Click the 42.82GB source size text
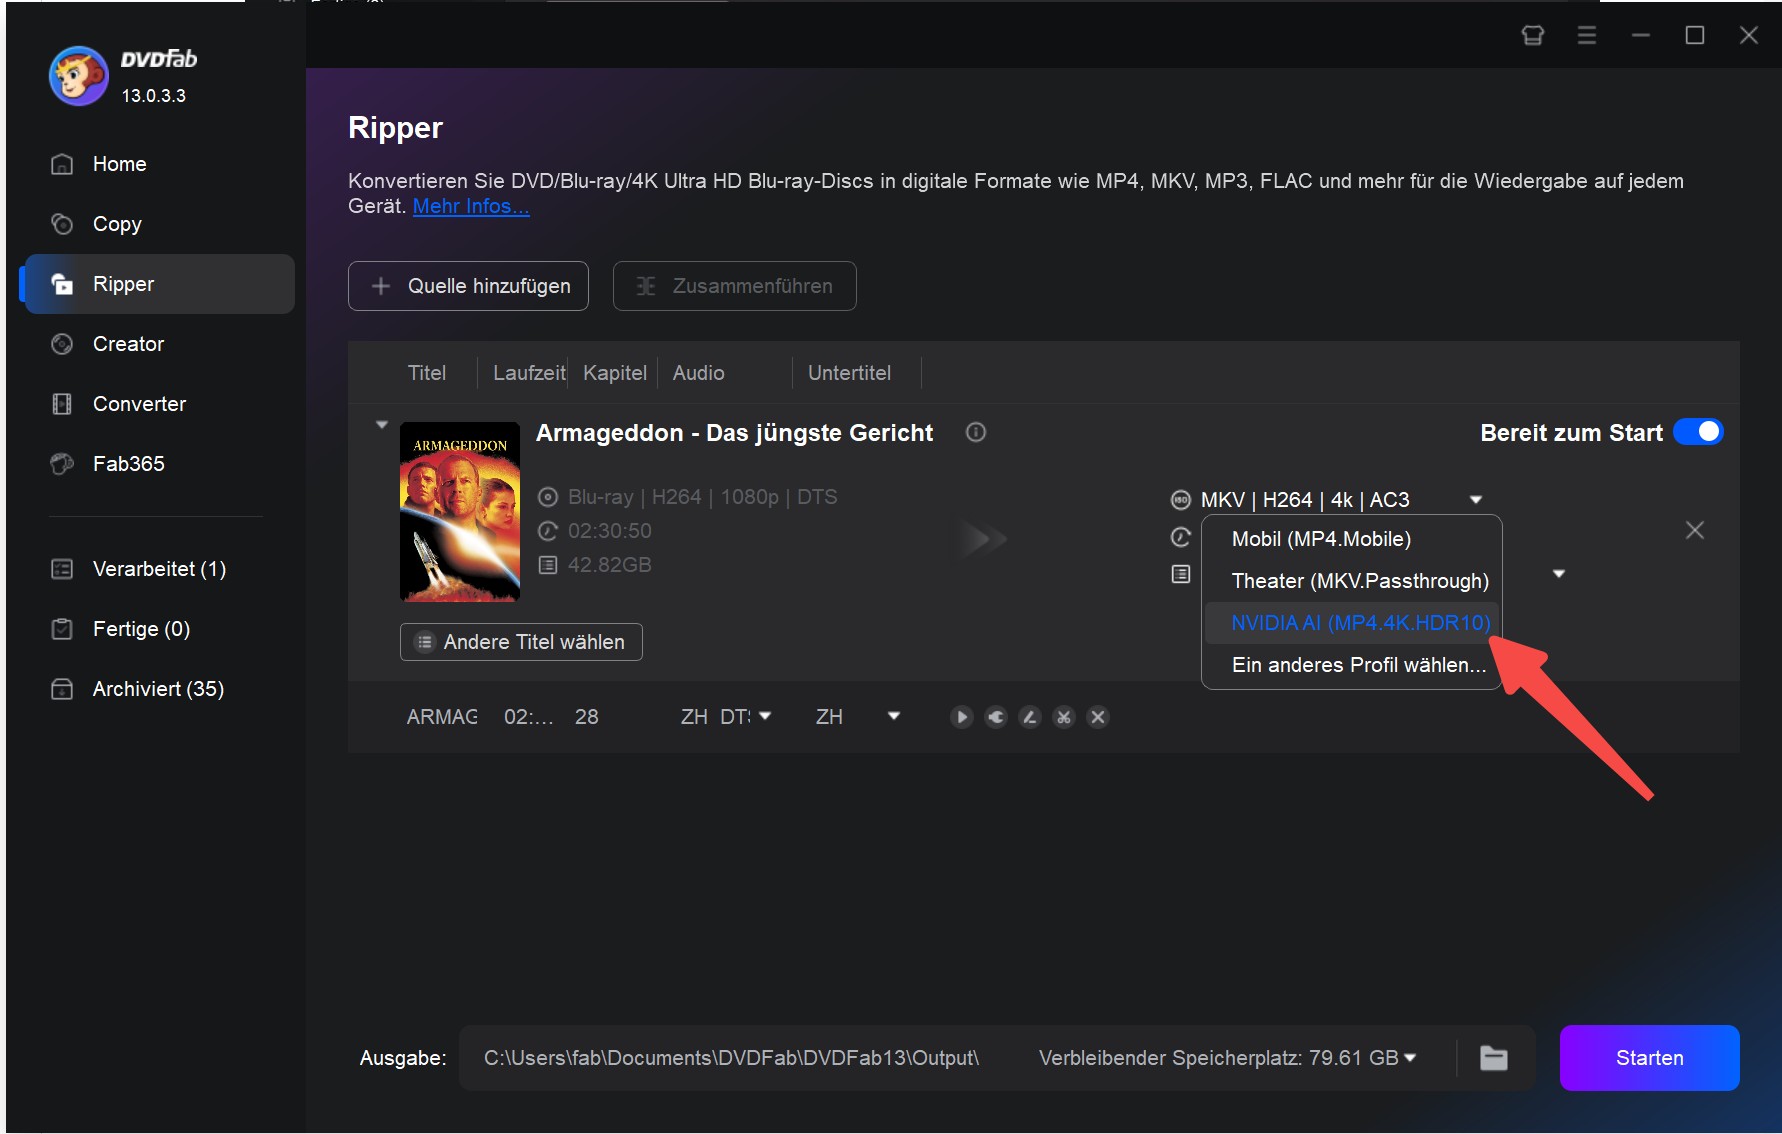This screenshot has height=1134, width=1782. pyautogui.click(x=610, y=565)
